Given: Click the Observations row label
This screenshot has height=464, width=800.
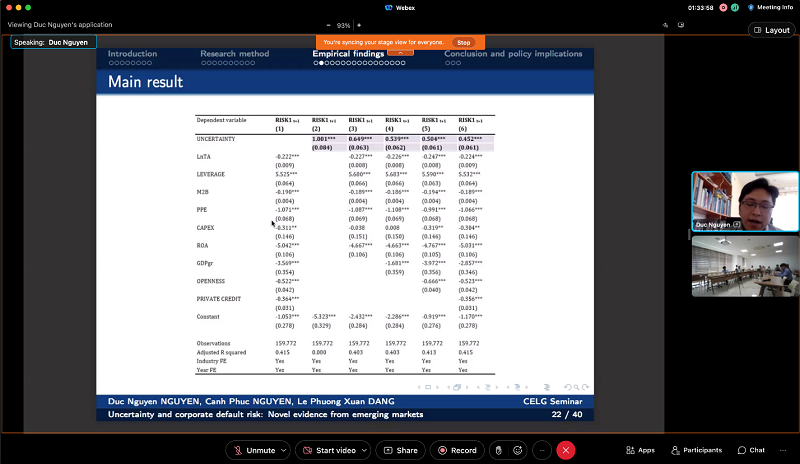Looking at the screenshot, I should (x=213, y=343).
